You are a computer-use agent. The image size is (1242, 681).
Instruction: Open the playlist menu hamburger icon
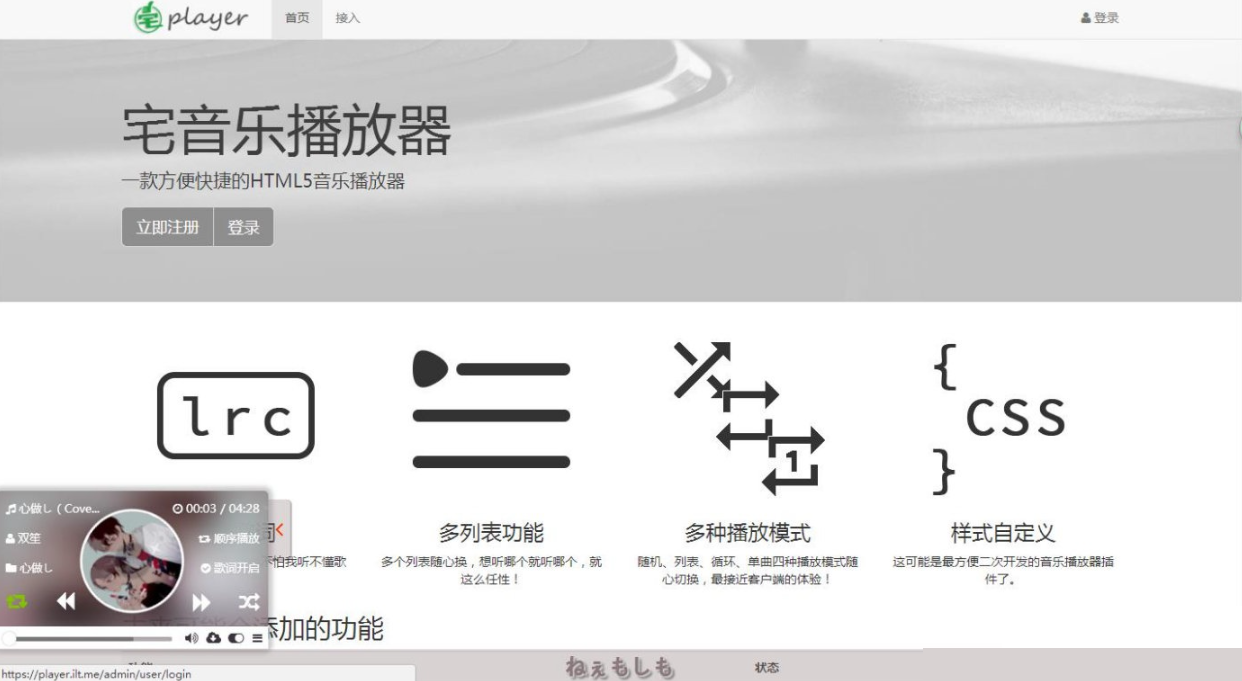[257, 638]
